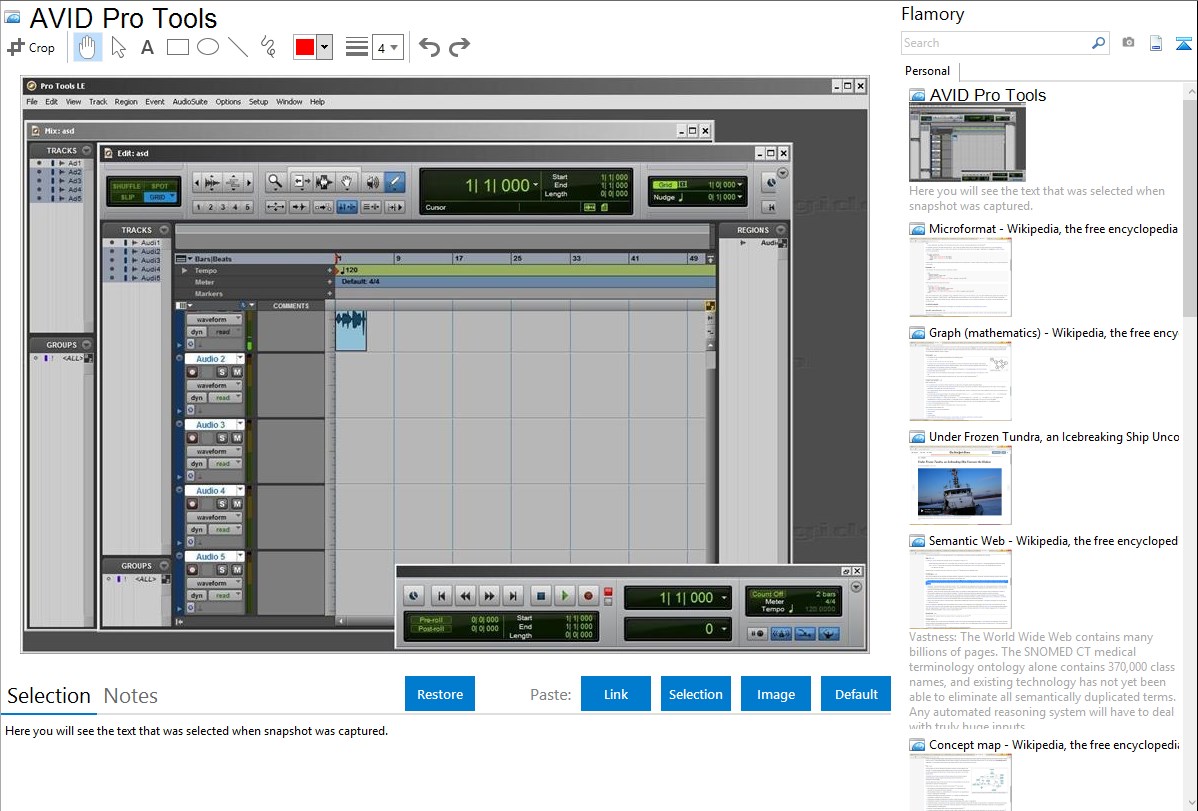This screenshot has width=1198, height=811.
Task: Select the hand pan tool in Flamory toolbar
Action: pyautogui.click(x=87, y=47)
